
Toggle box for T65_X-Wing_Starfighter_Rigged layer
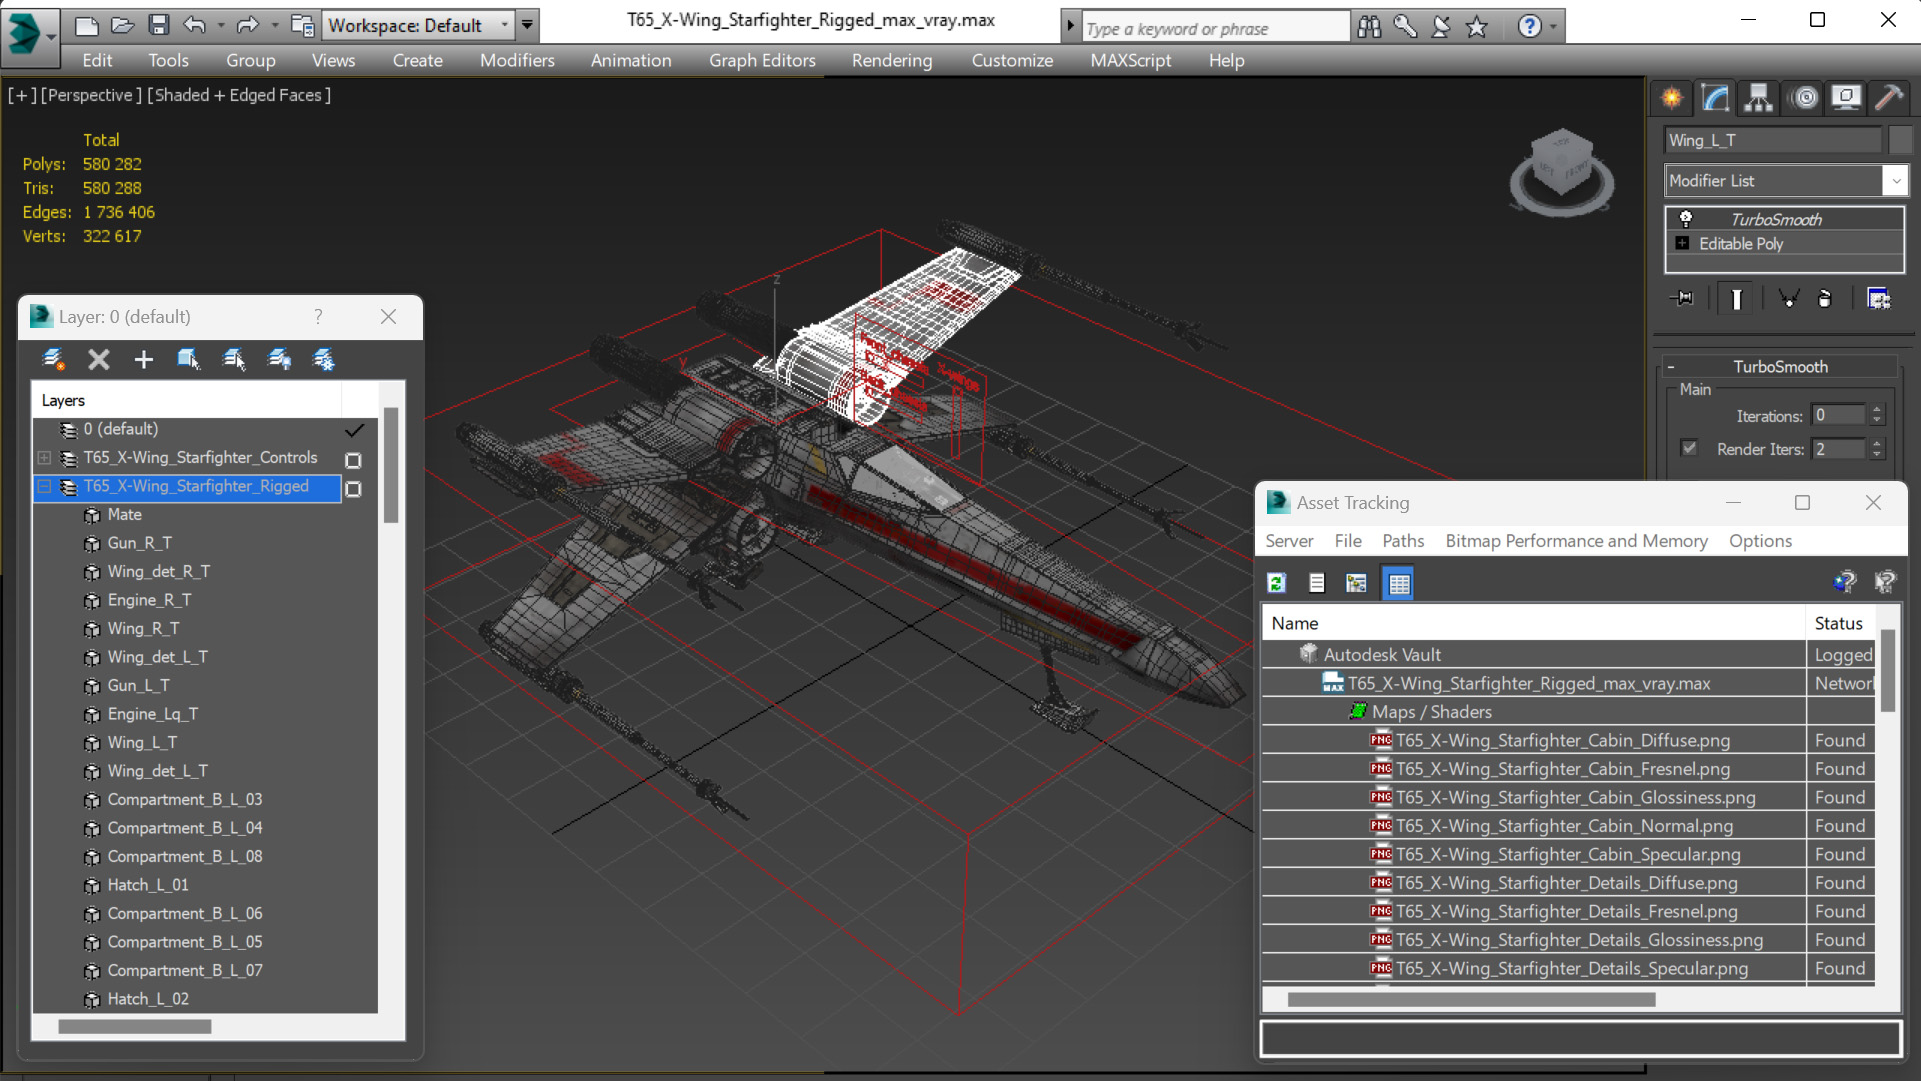[353, 489]
